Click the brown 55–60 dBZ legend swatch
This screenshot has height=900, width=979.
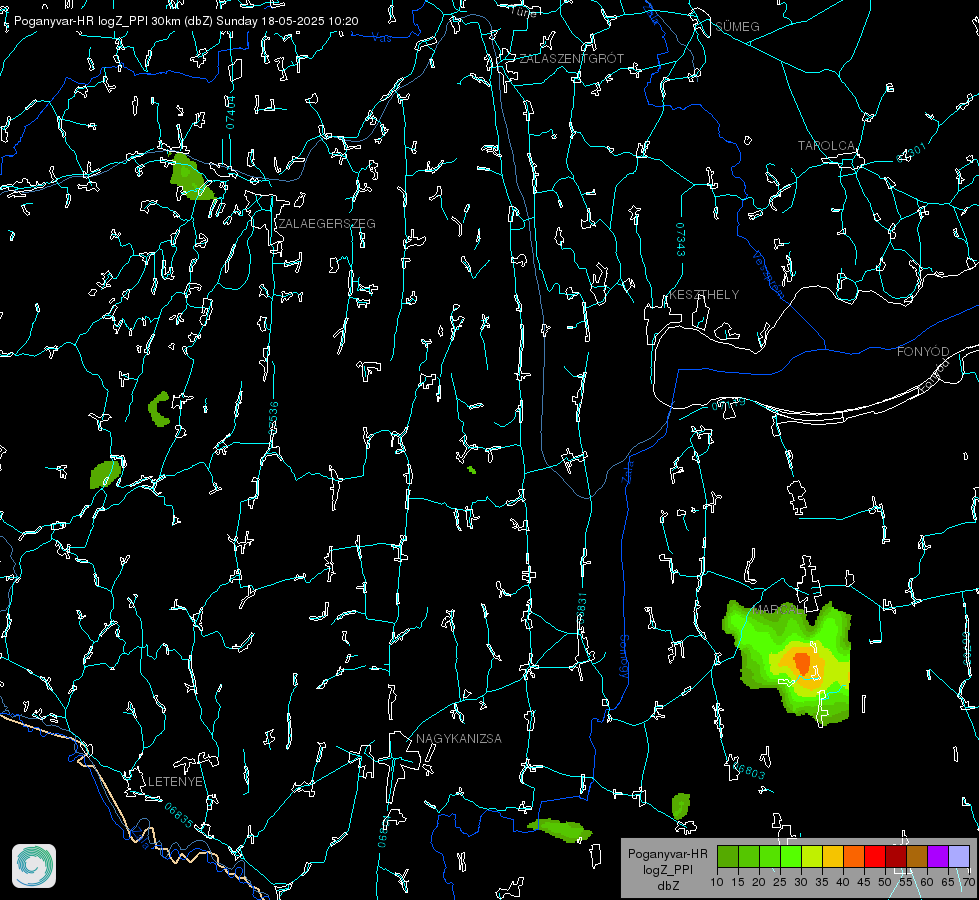[917, 857]
